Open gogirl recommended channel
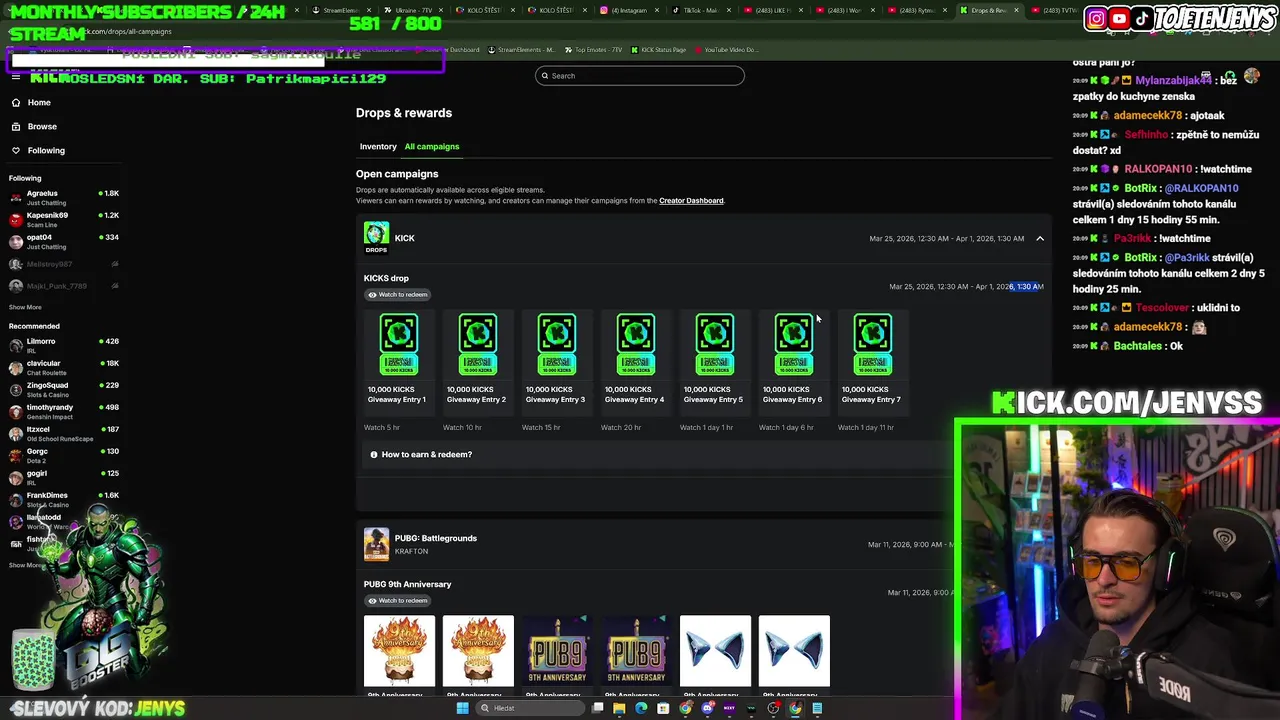Viewport: 1280px width, 720px height. click(64, 477)
